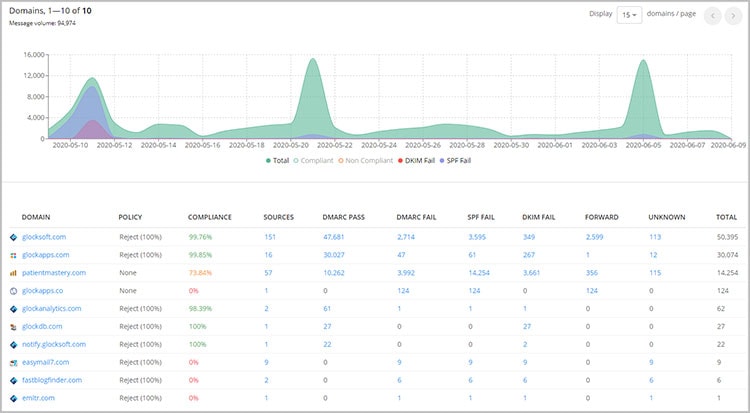Screen dimensions: 750x413
Task: Click the glockapps.co globe favicon
Action: click(x=13, y=291)
